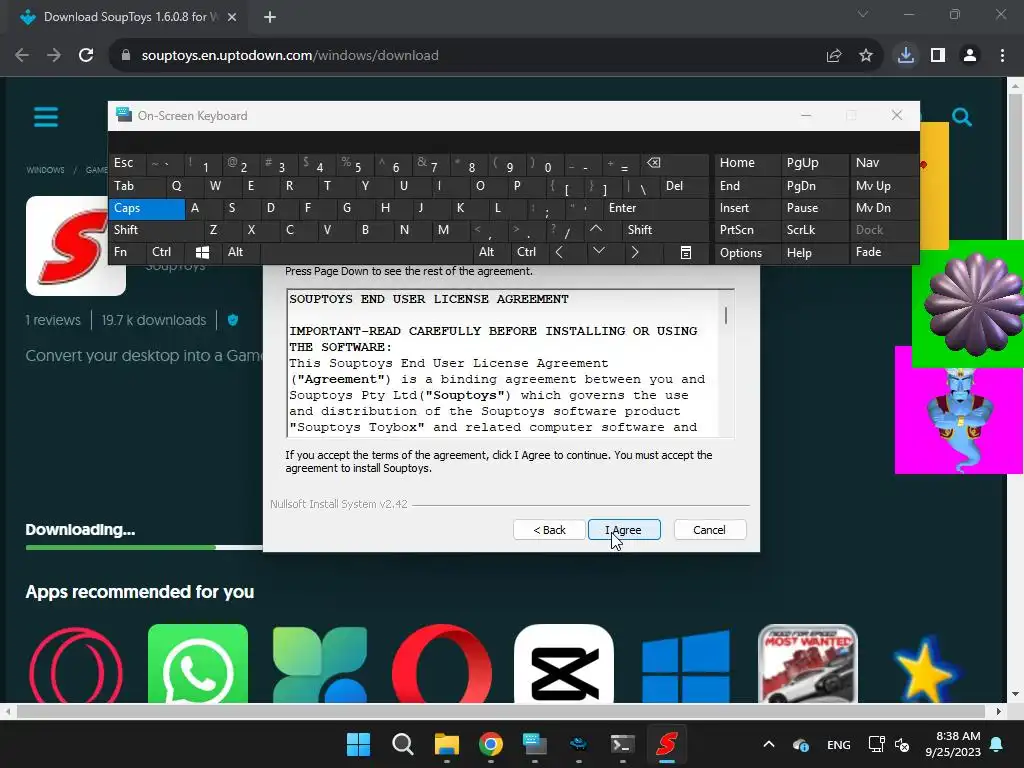Click up arrow key on keyboard
Image resolution: width=1024 pixels, height=768 pixels.
pyautogui.click(x=601, y=230)
